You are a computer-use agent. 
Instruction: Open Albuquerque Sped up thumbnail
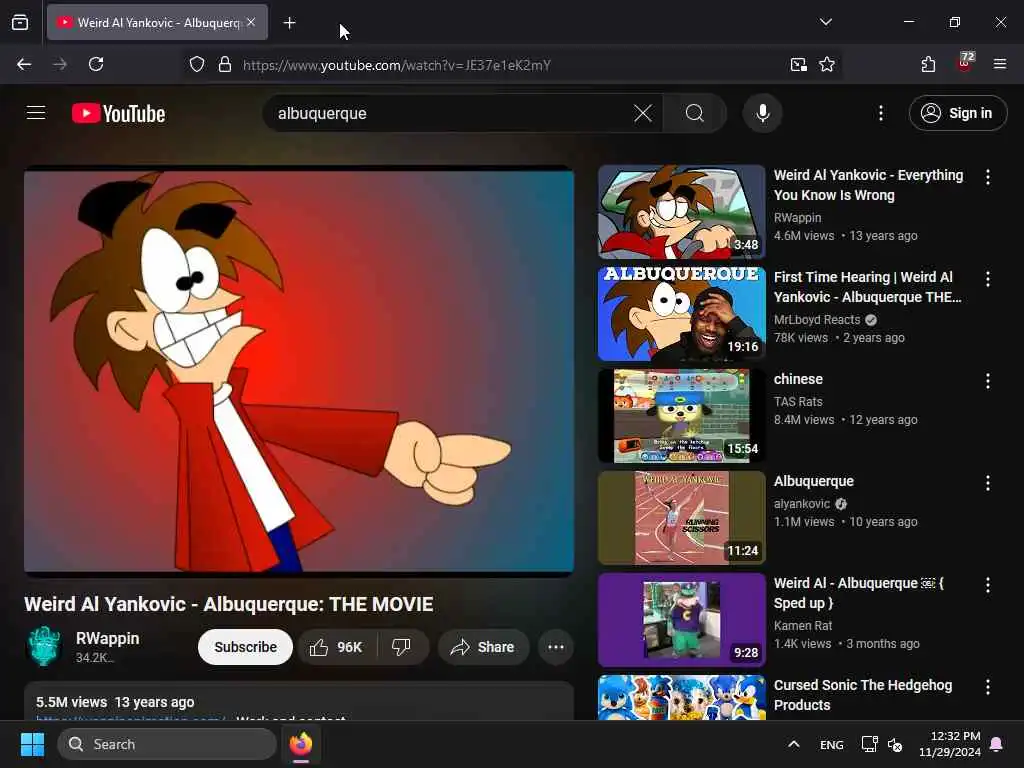point(681,620)
